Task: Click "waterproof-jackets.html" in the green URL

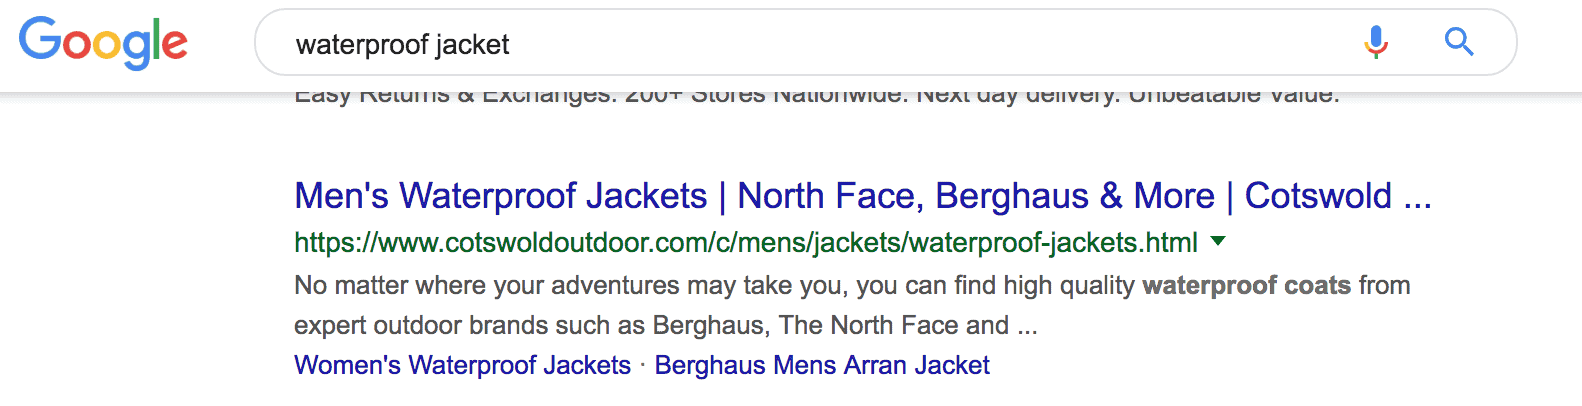Action: [x=1053, y=243]
